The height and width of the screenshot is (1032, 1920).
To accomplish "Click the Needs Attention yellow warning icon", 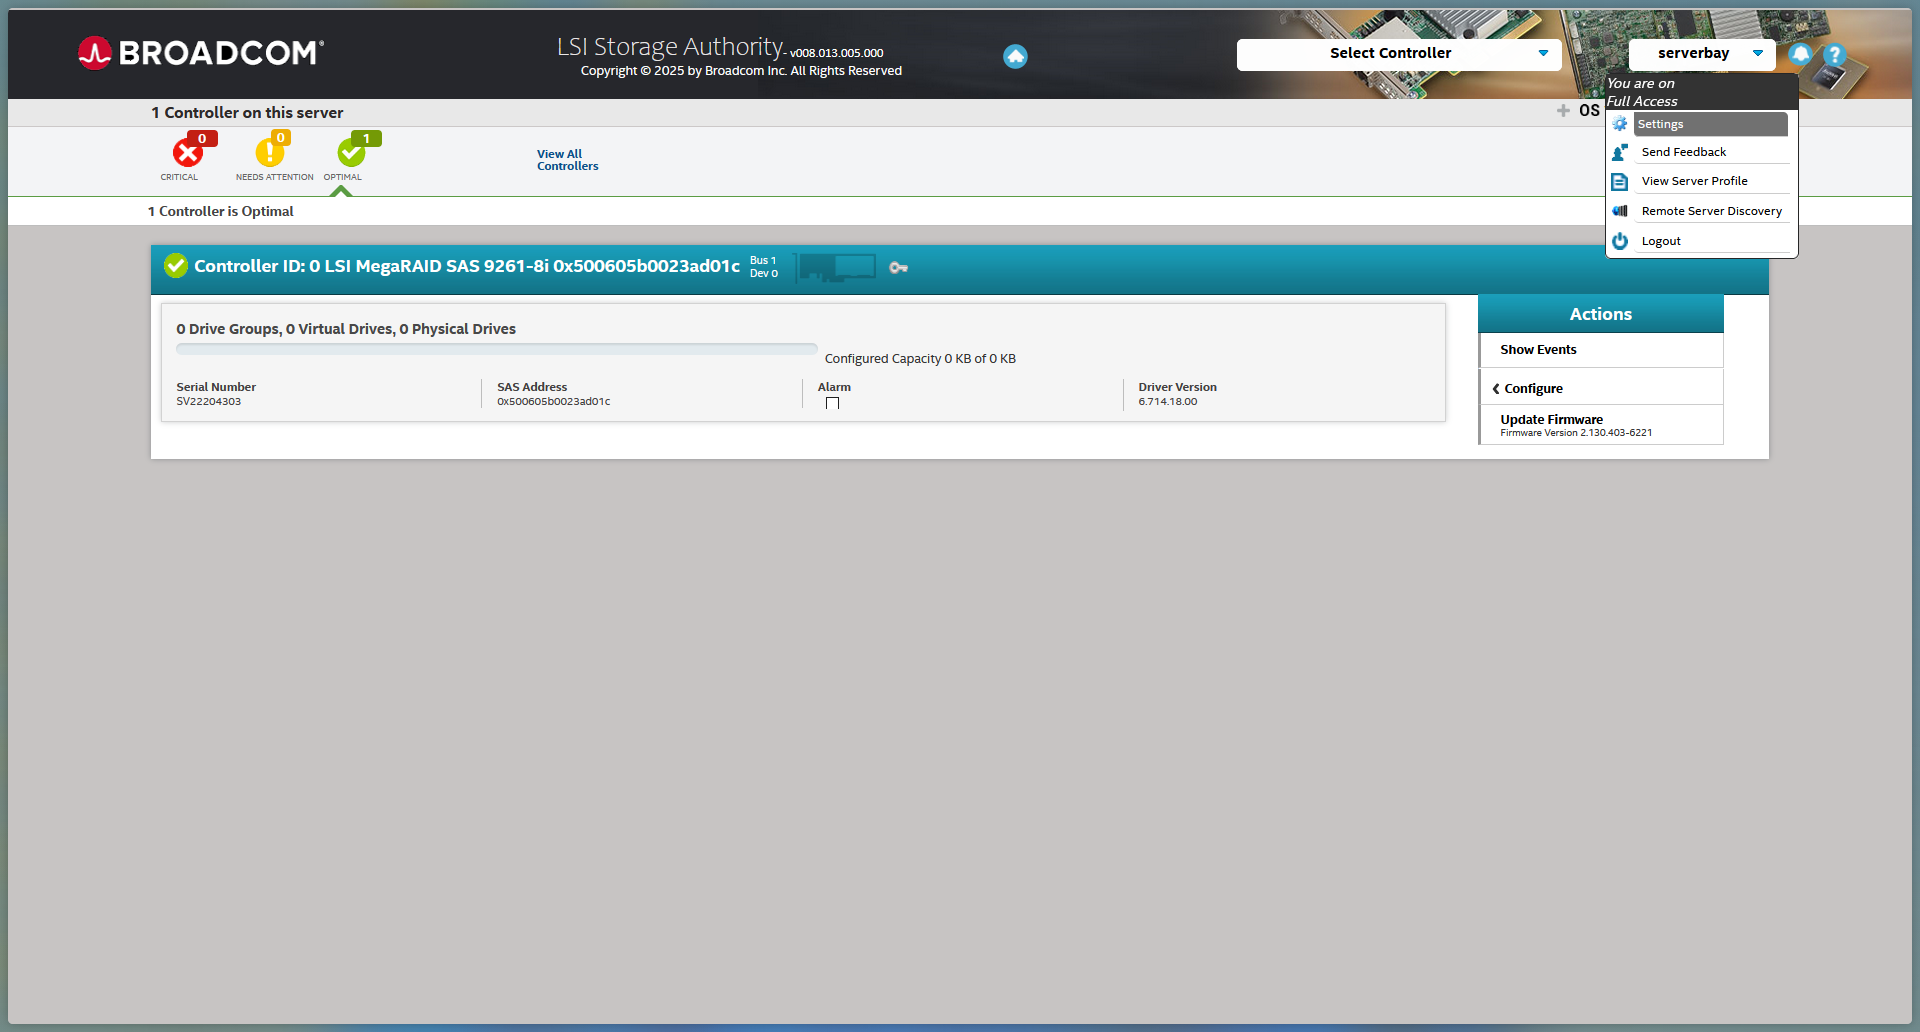I will click(x=269, y=152).
